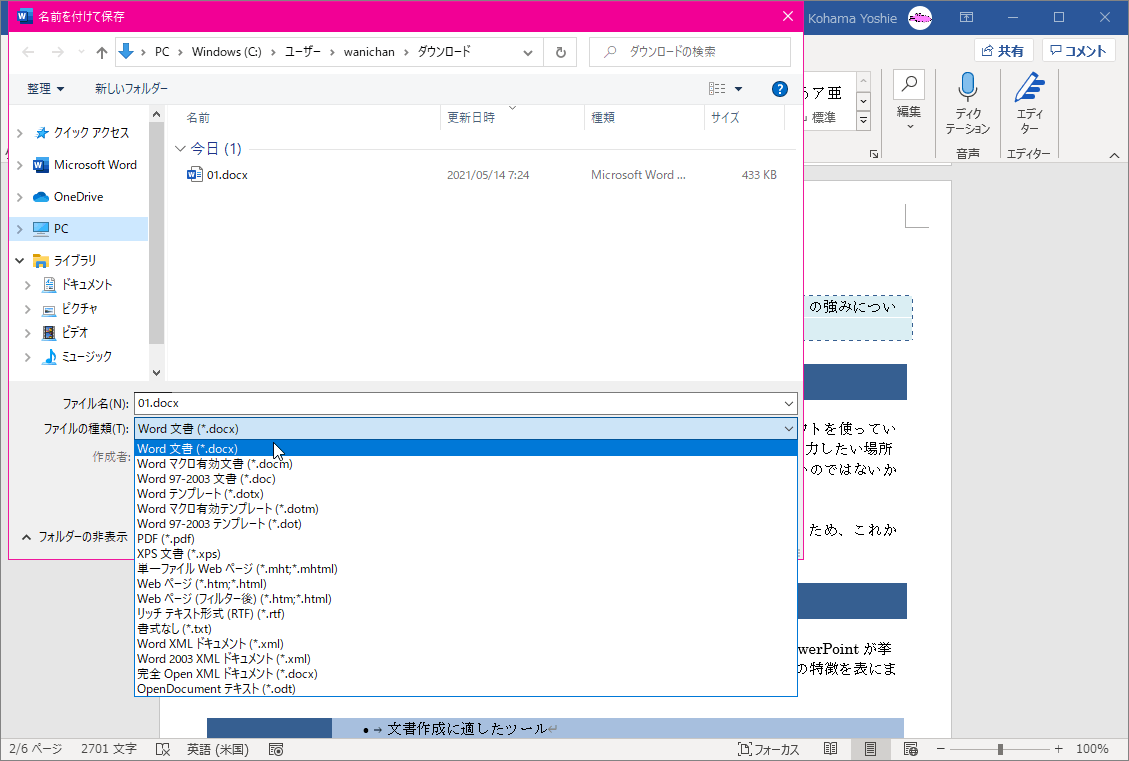Click フォルダーの非表示 to hide folders
Screen dimensions: 1129x761
pyautogui.click(x=75, y=536)
